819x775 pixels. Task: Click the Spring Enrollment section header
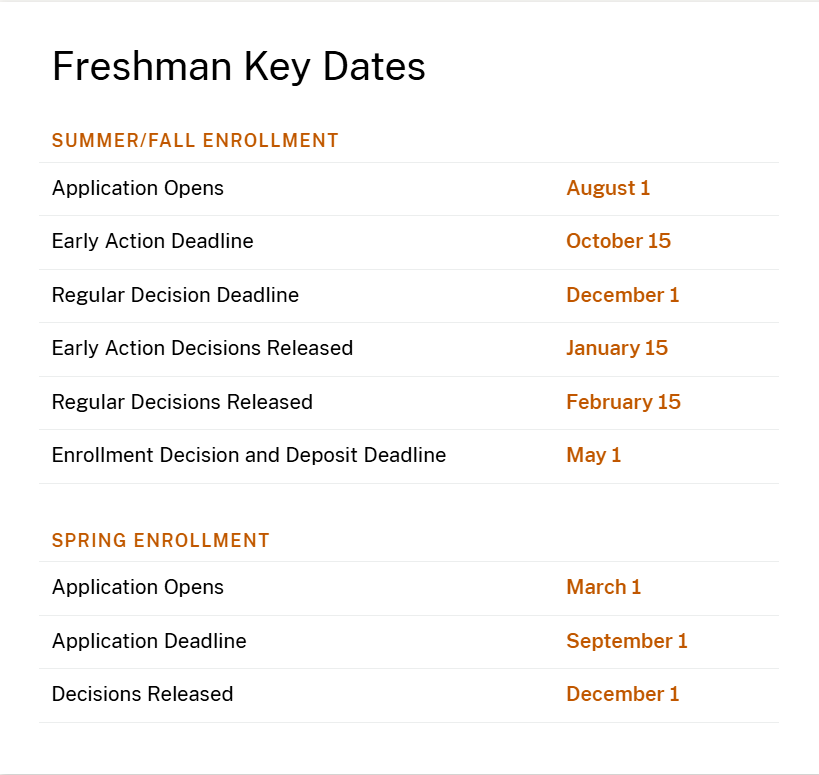(161, 541)
